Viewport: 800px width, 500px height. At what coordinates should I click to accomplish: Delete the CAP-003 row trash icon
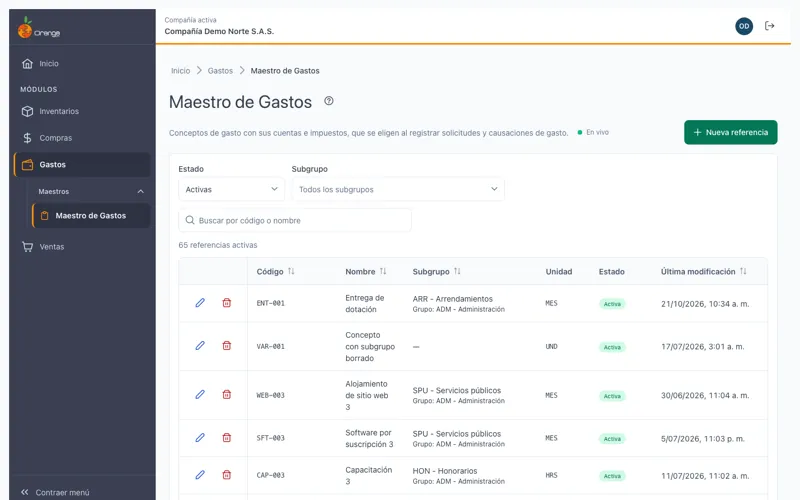click(x=227, y=475)
